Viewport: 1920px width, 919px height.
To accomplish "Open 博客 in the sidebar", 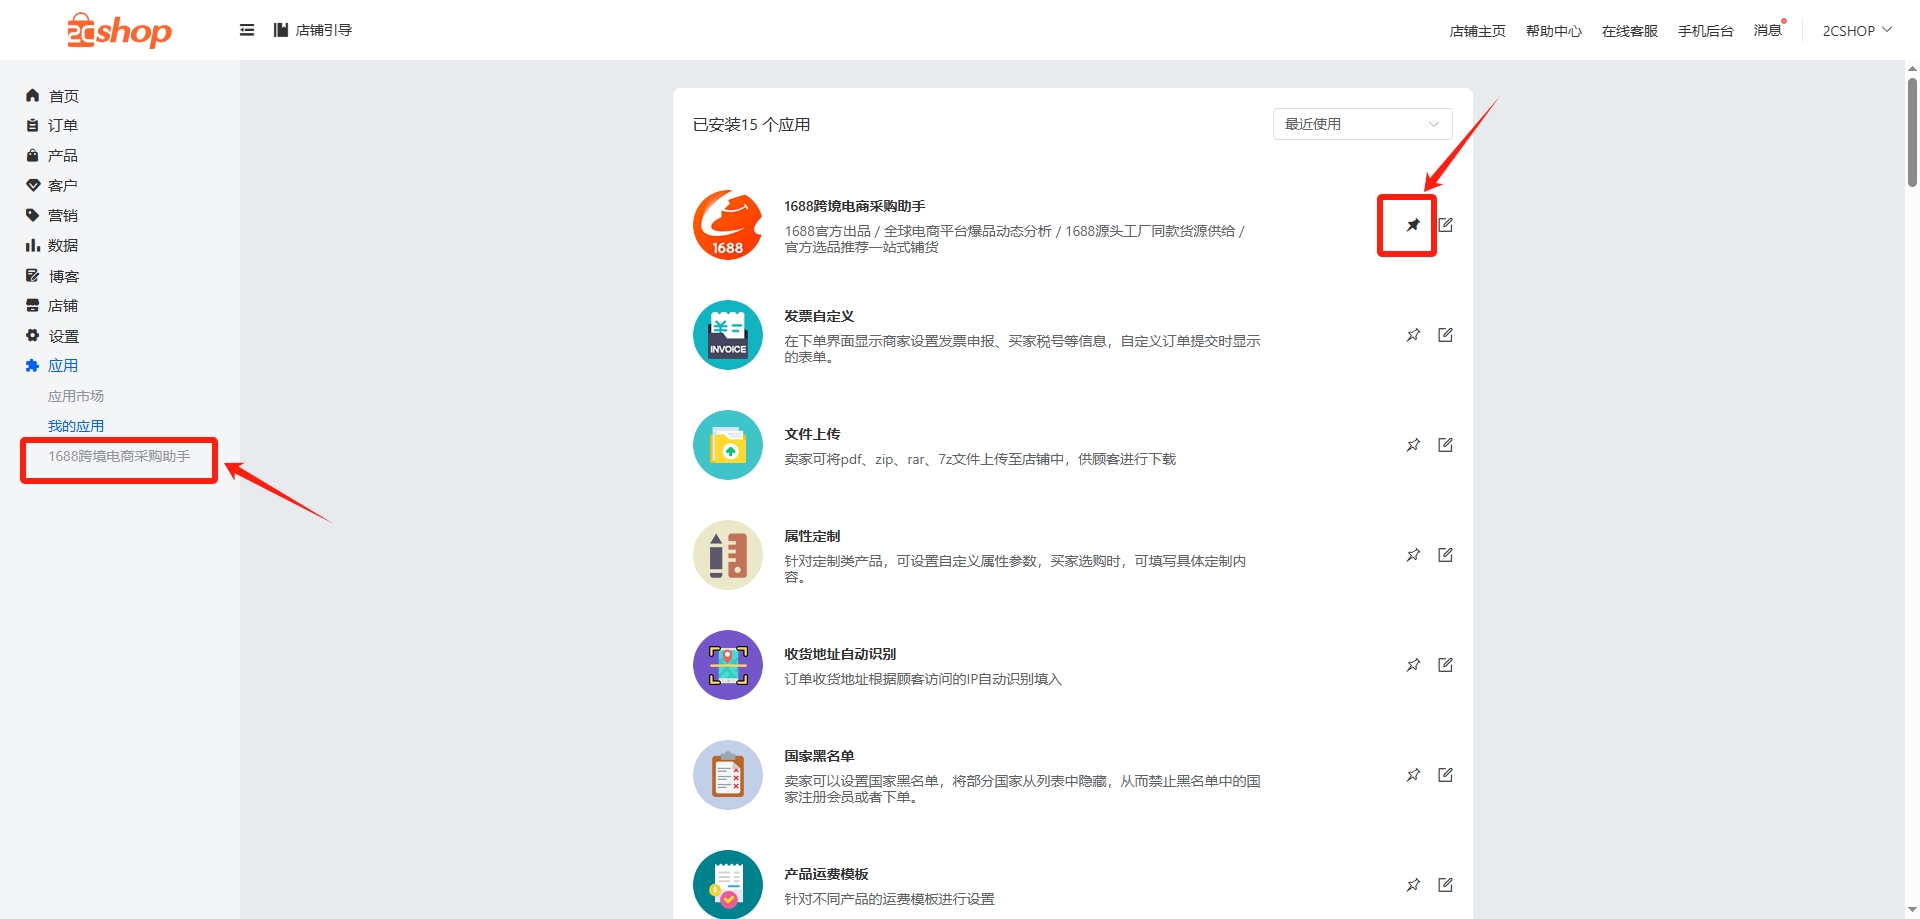I will coord(63,276).
